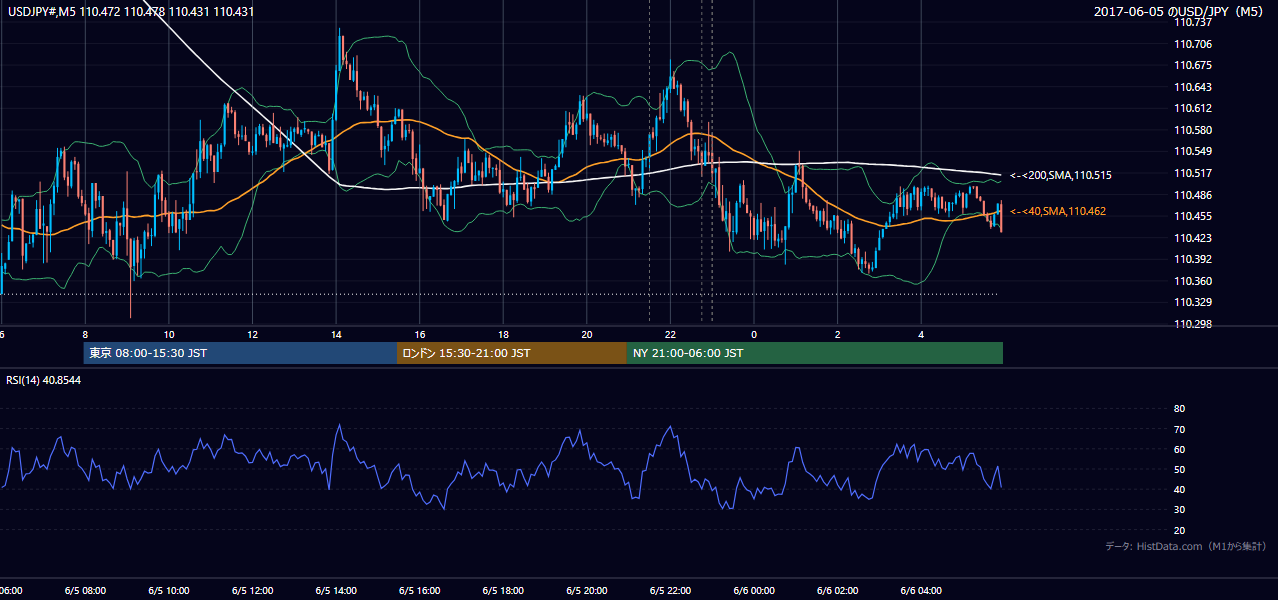Click price axis label 110.706
Image resolution: width=1278 pixels, height=600 pixels.
[1195, 44]
